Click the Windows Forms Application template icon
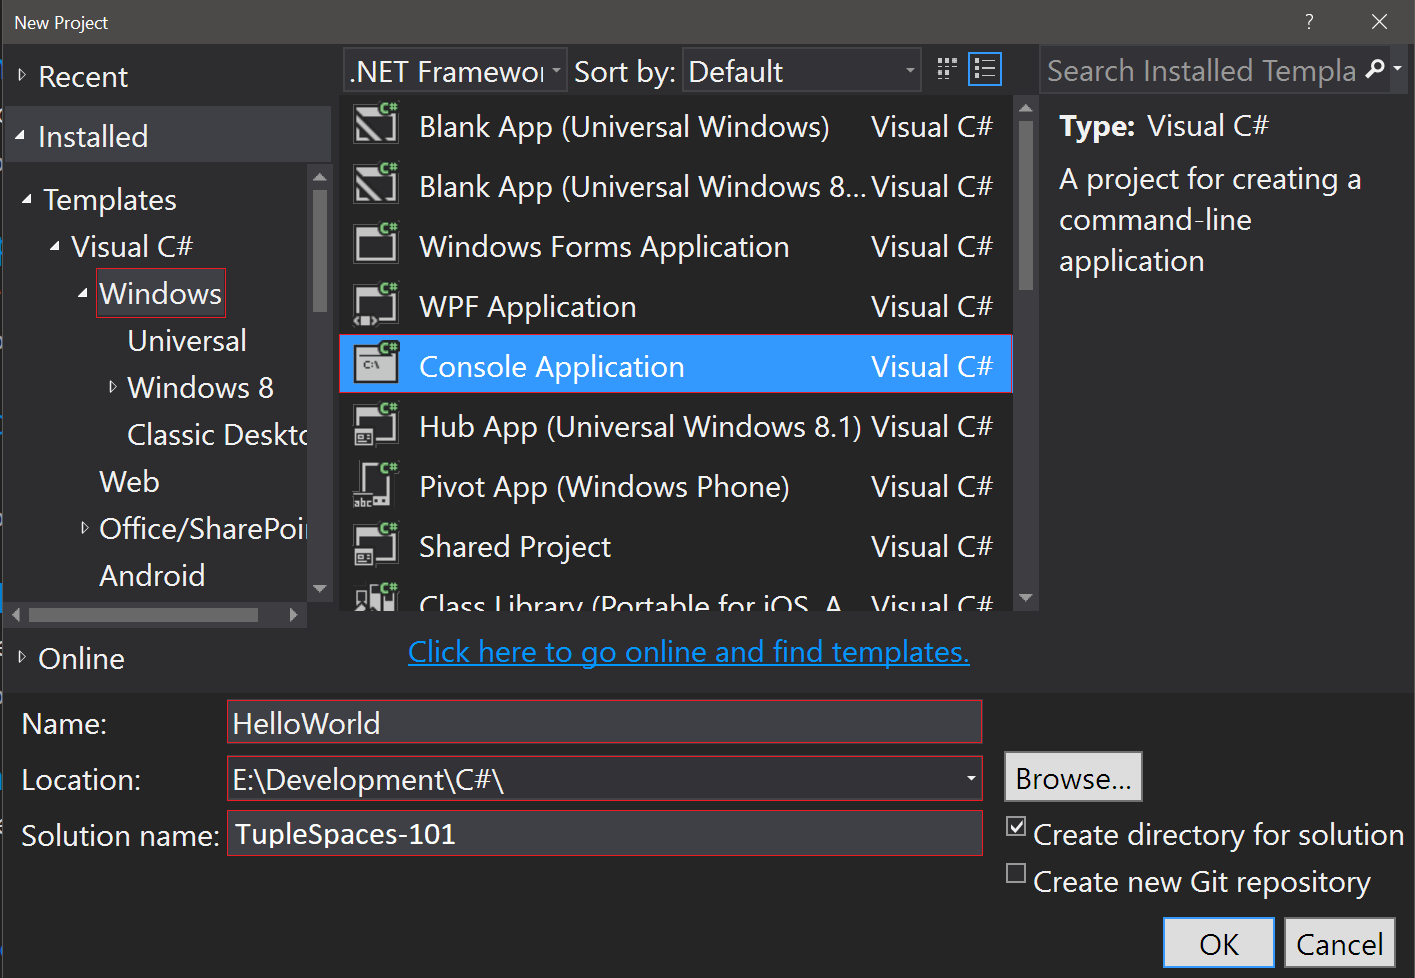 376,246
